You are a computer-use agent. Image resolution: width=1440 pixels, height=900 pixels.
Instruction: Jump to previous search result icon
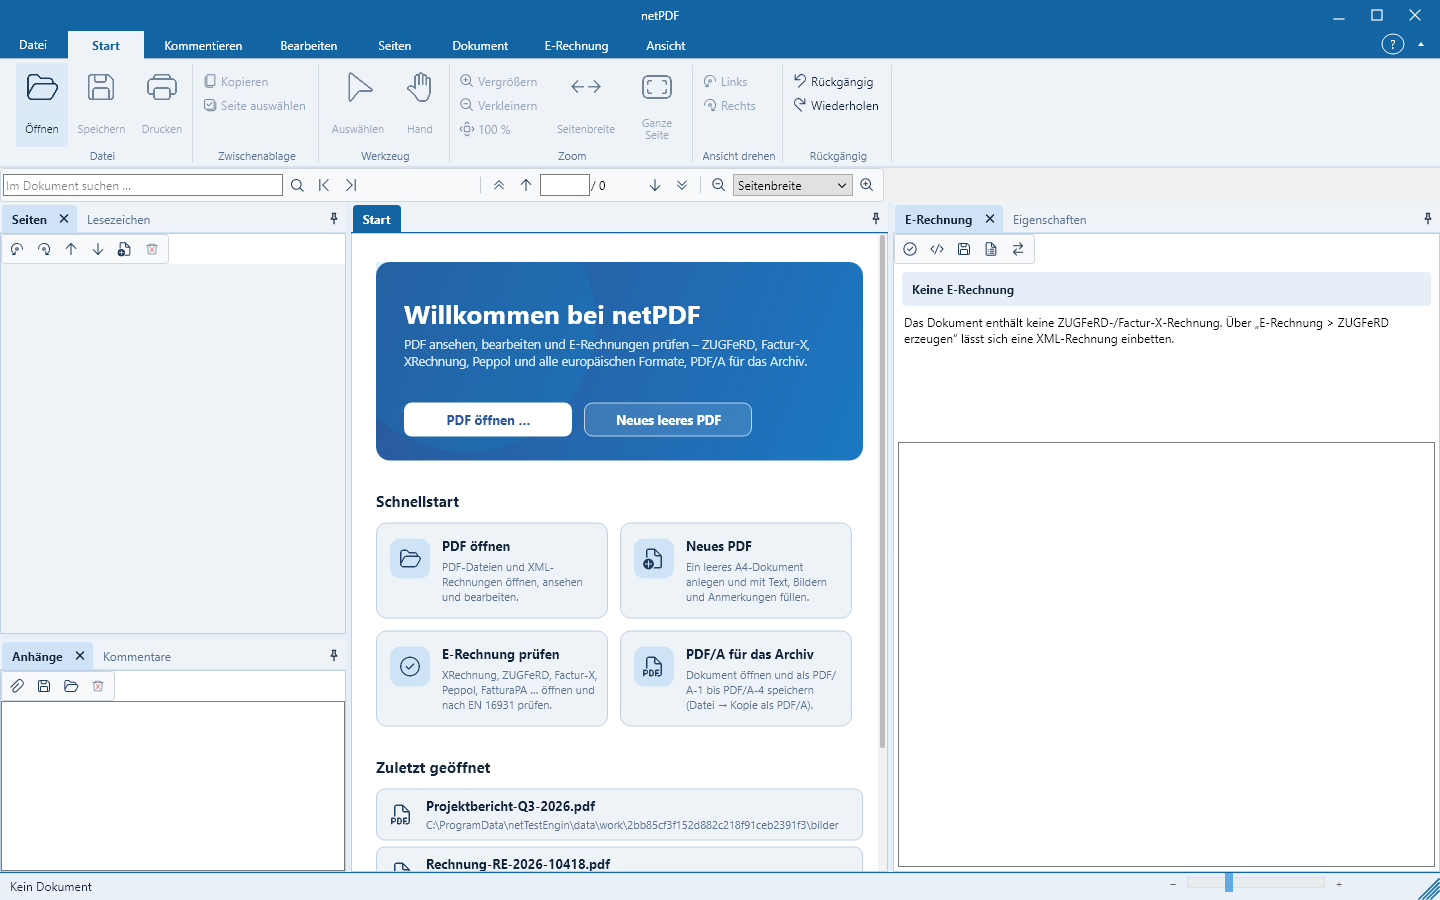point(324,185)
